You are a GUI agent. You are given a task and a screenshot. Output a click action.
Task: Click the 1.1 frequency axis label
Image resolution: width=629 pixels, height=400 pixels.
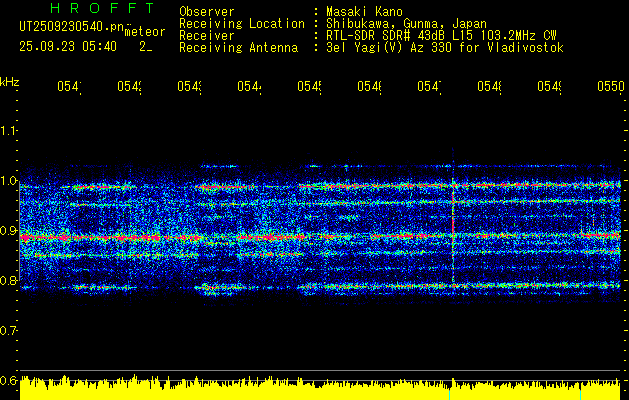pyautogui.click(x=8, y=131)
